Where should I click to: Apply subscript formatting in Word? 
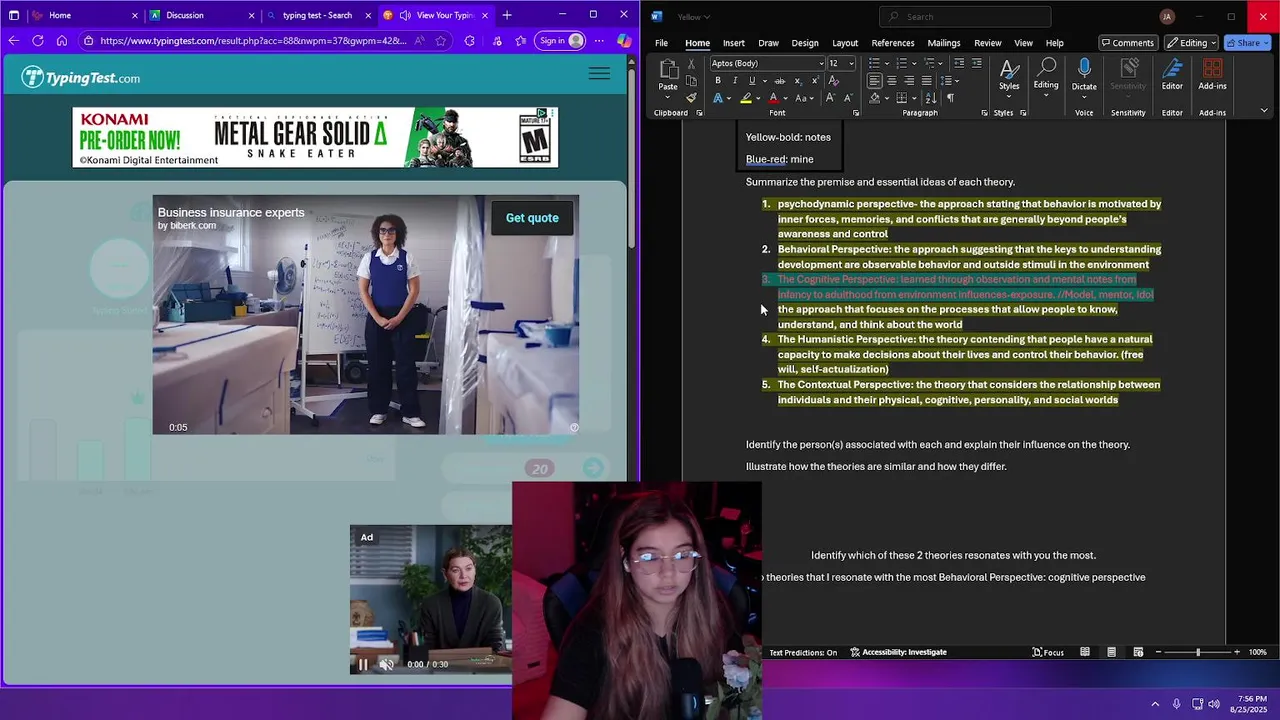(799, 81)
